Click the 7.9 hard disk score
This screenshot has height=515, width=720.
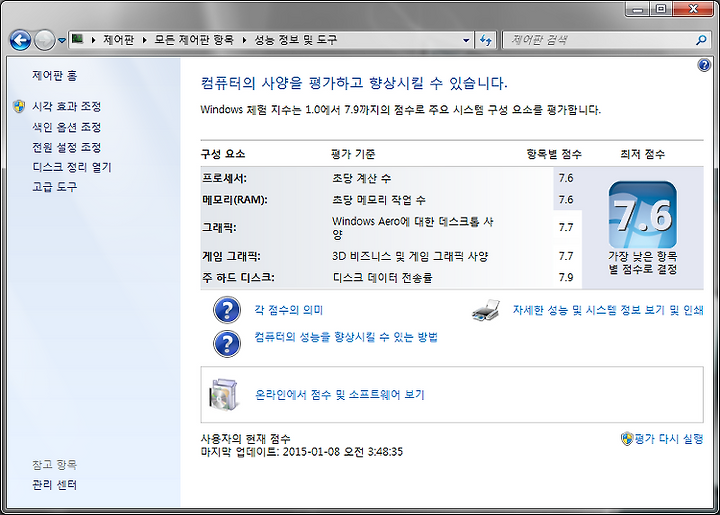(x=566, y=277)
